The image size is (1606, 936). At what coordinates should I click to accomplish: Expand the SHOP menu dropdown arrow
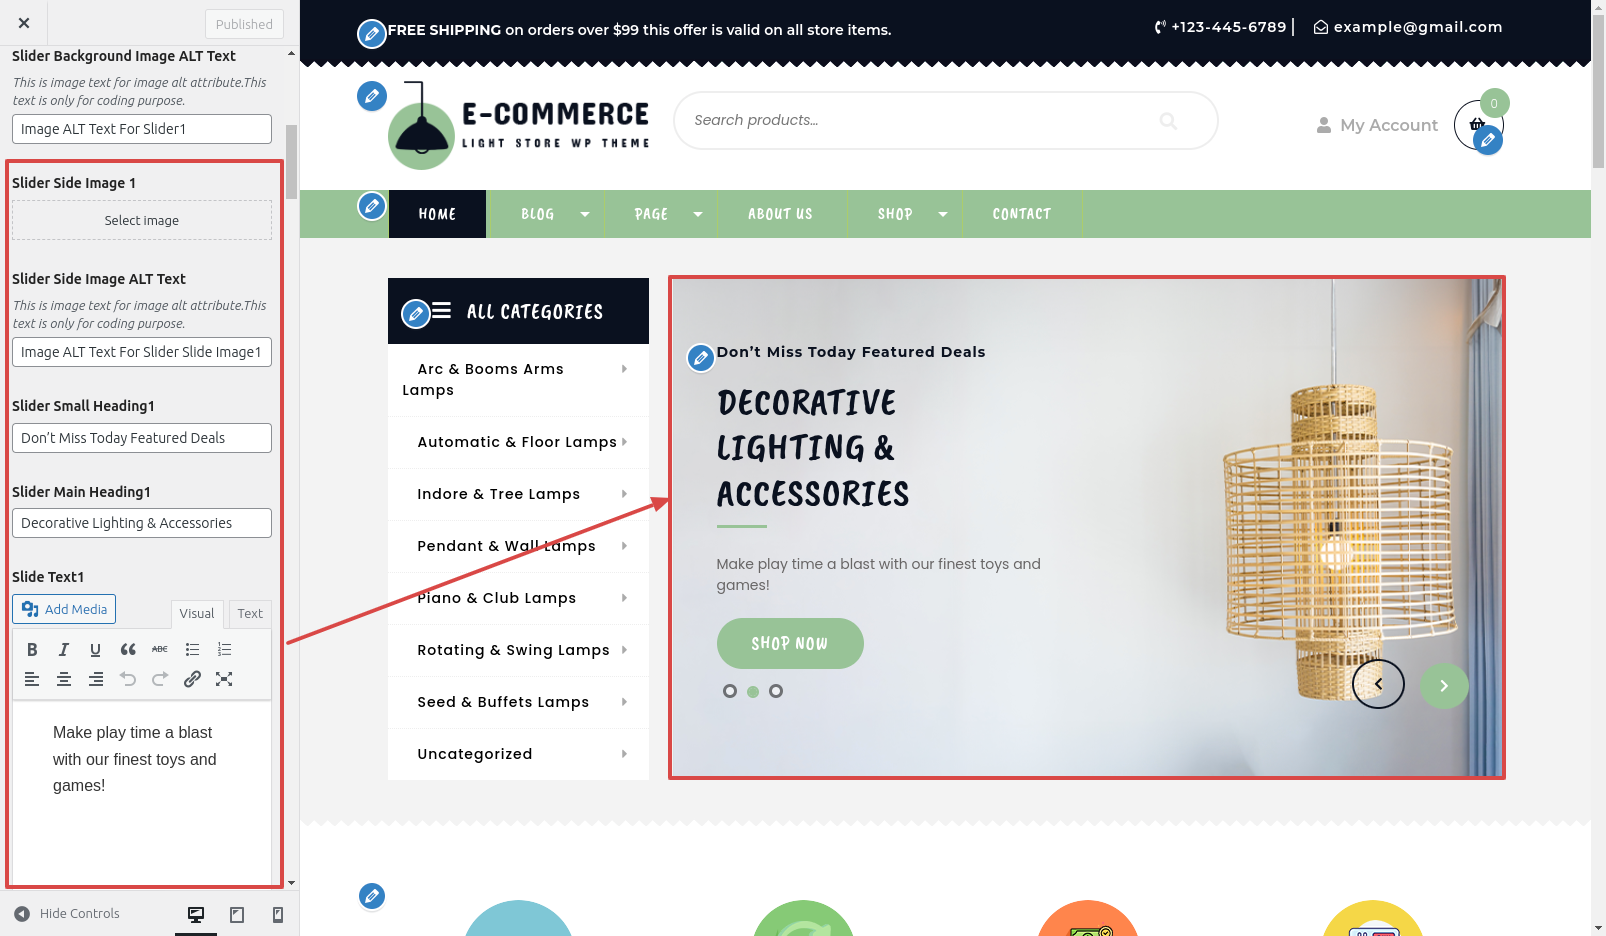tap(942, 214)
